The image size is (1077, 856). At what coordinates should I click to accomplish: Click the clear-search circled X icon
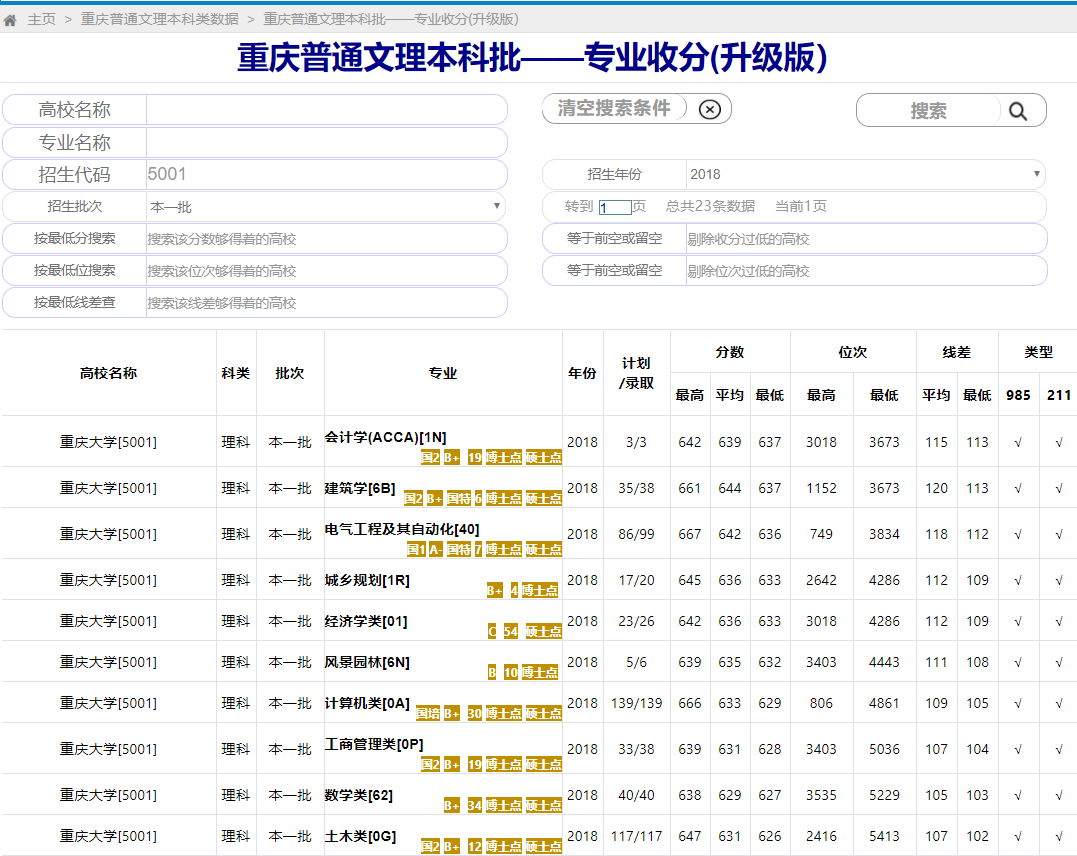coord(710,109)
